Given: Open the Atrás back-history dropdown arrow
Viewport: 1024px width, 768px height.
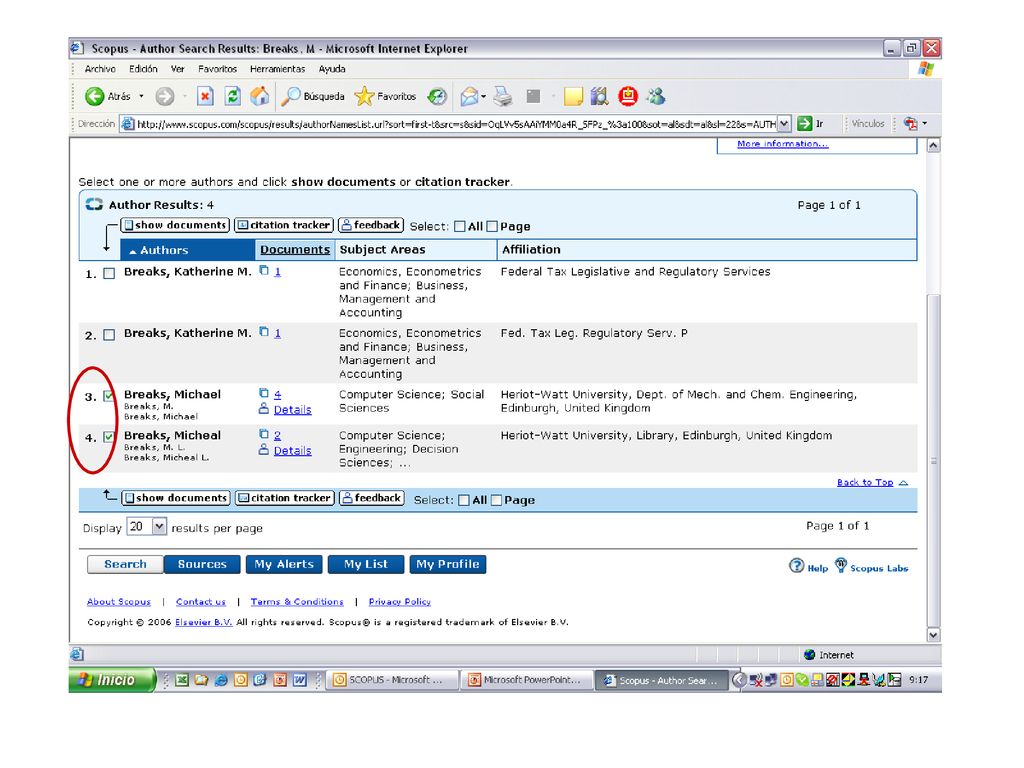Looking at the screenshot, I should (141, 97).
